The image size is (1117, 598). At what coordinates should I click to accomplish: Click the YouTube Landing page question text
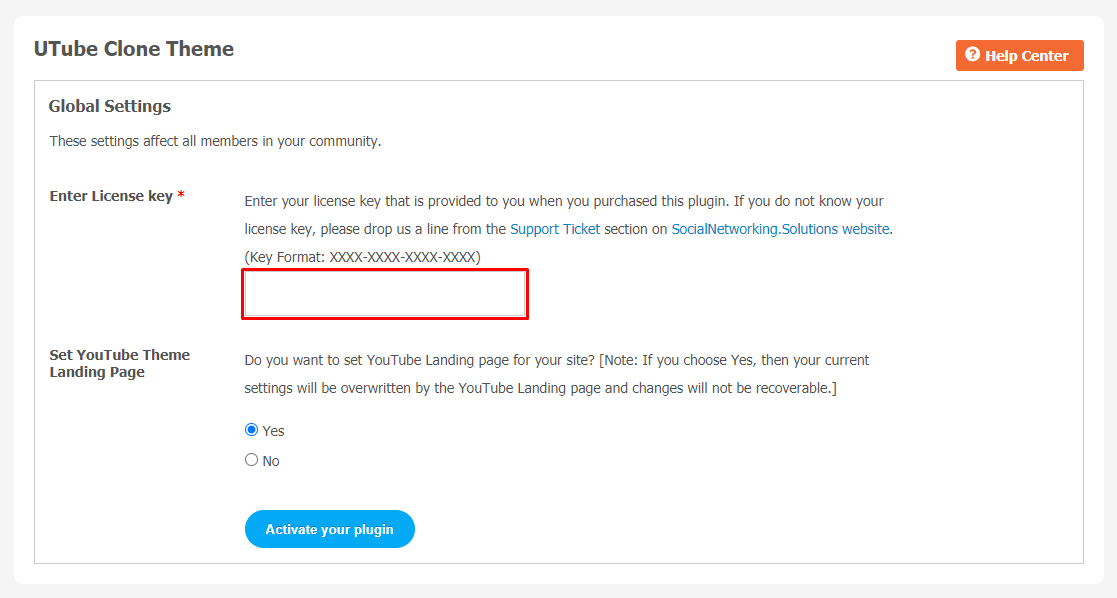pos(420,360)
